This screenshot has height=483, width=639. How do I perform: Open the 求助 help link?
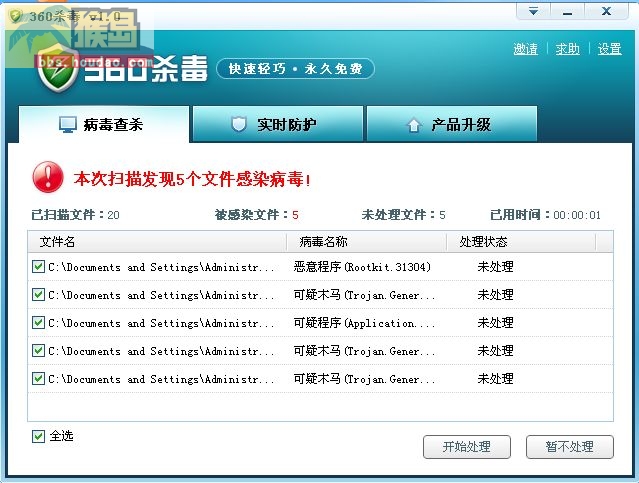[x=567, y=49]
